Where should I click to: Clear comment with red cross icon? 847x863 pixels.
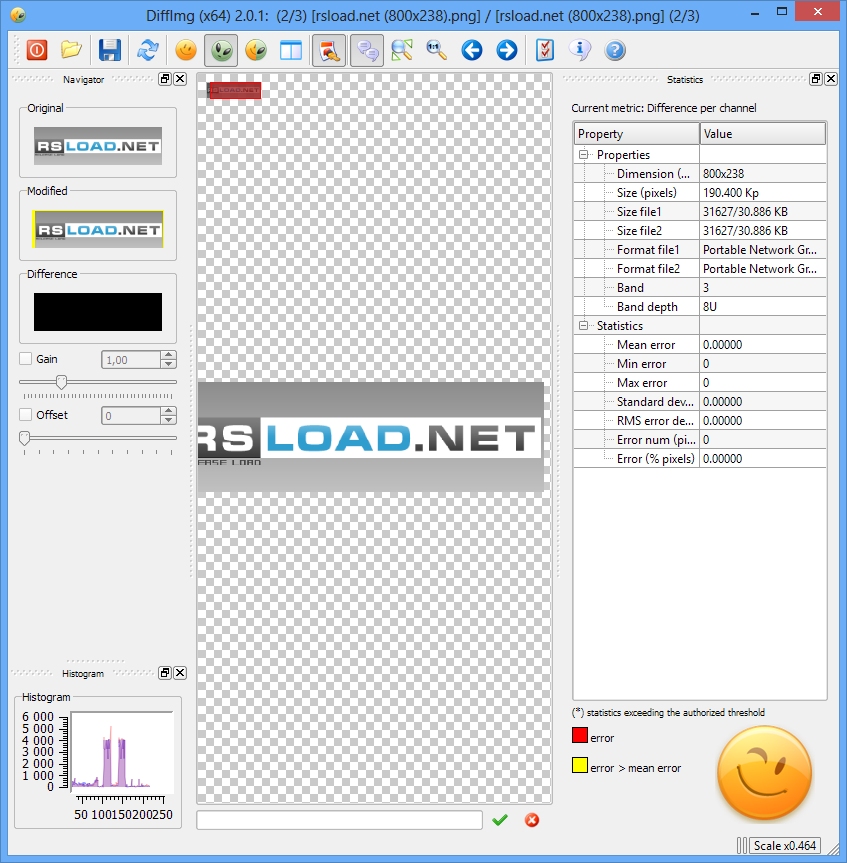tap(532, 820)
